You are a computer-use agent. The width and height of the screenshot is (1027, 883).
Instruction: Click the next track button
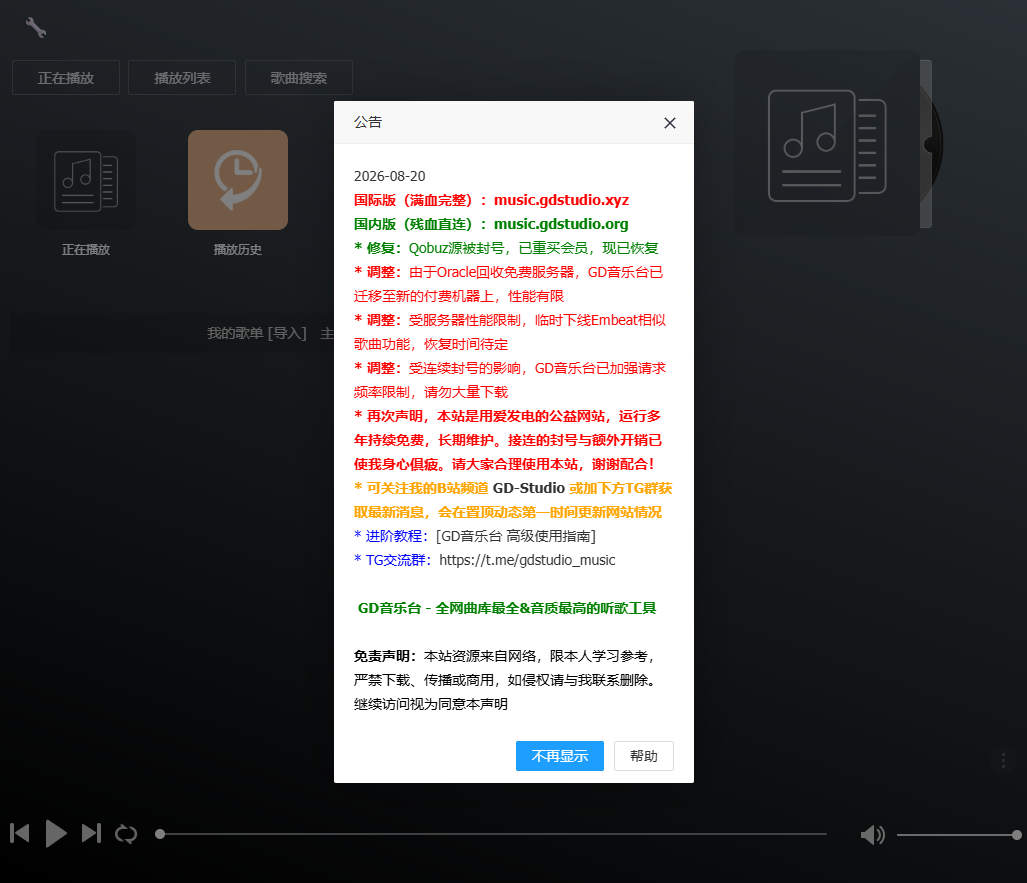coord(91,833)
